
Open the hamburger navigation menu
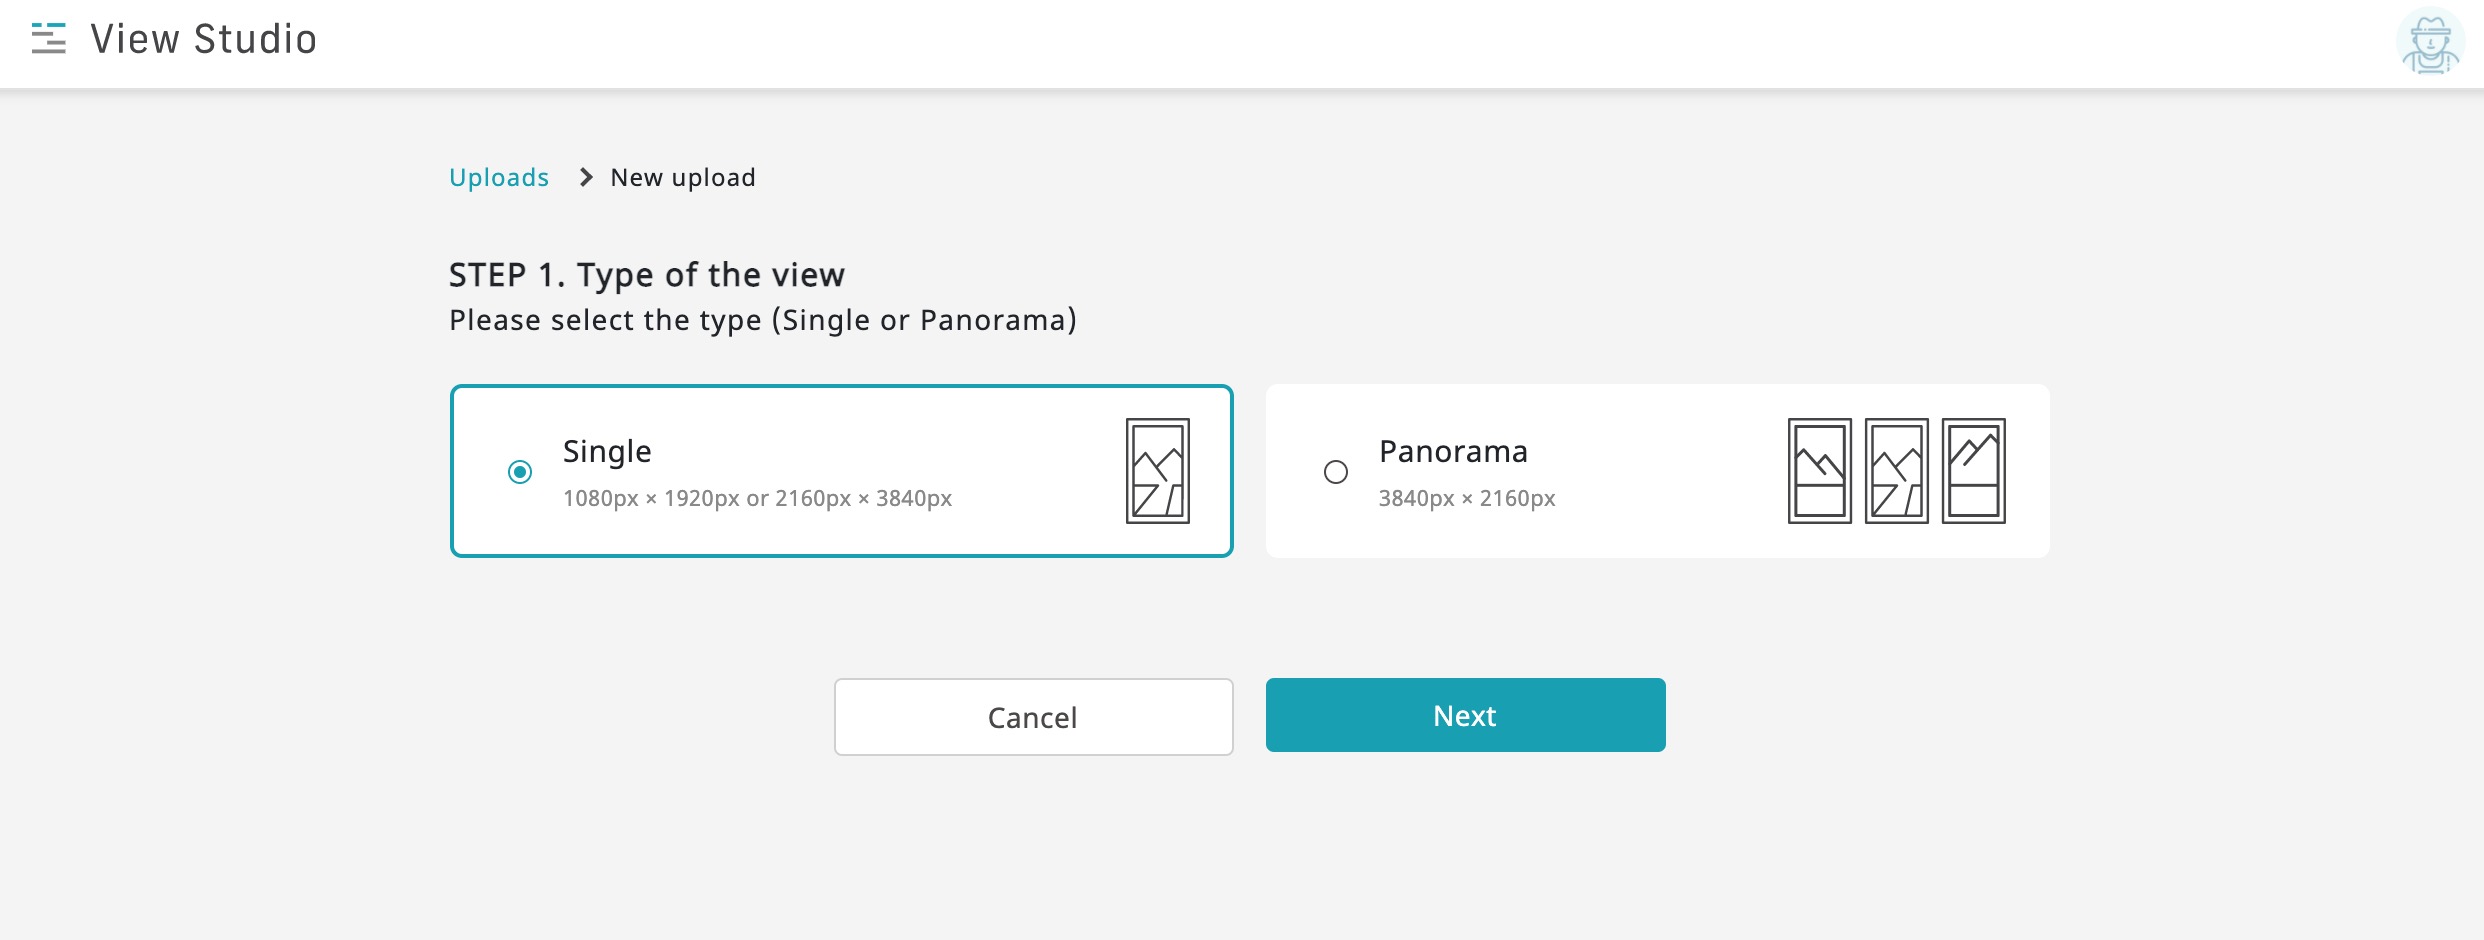click(x=48, y=39)
